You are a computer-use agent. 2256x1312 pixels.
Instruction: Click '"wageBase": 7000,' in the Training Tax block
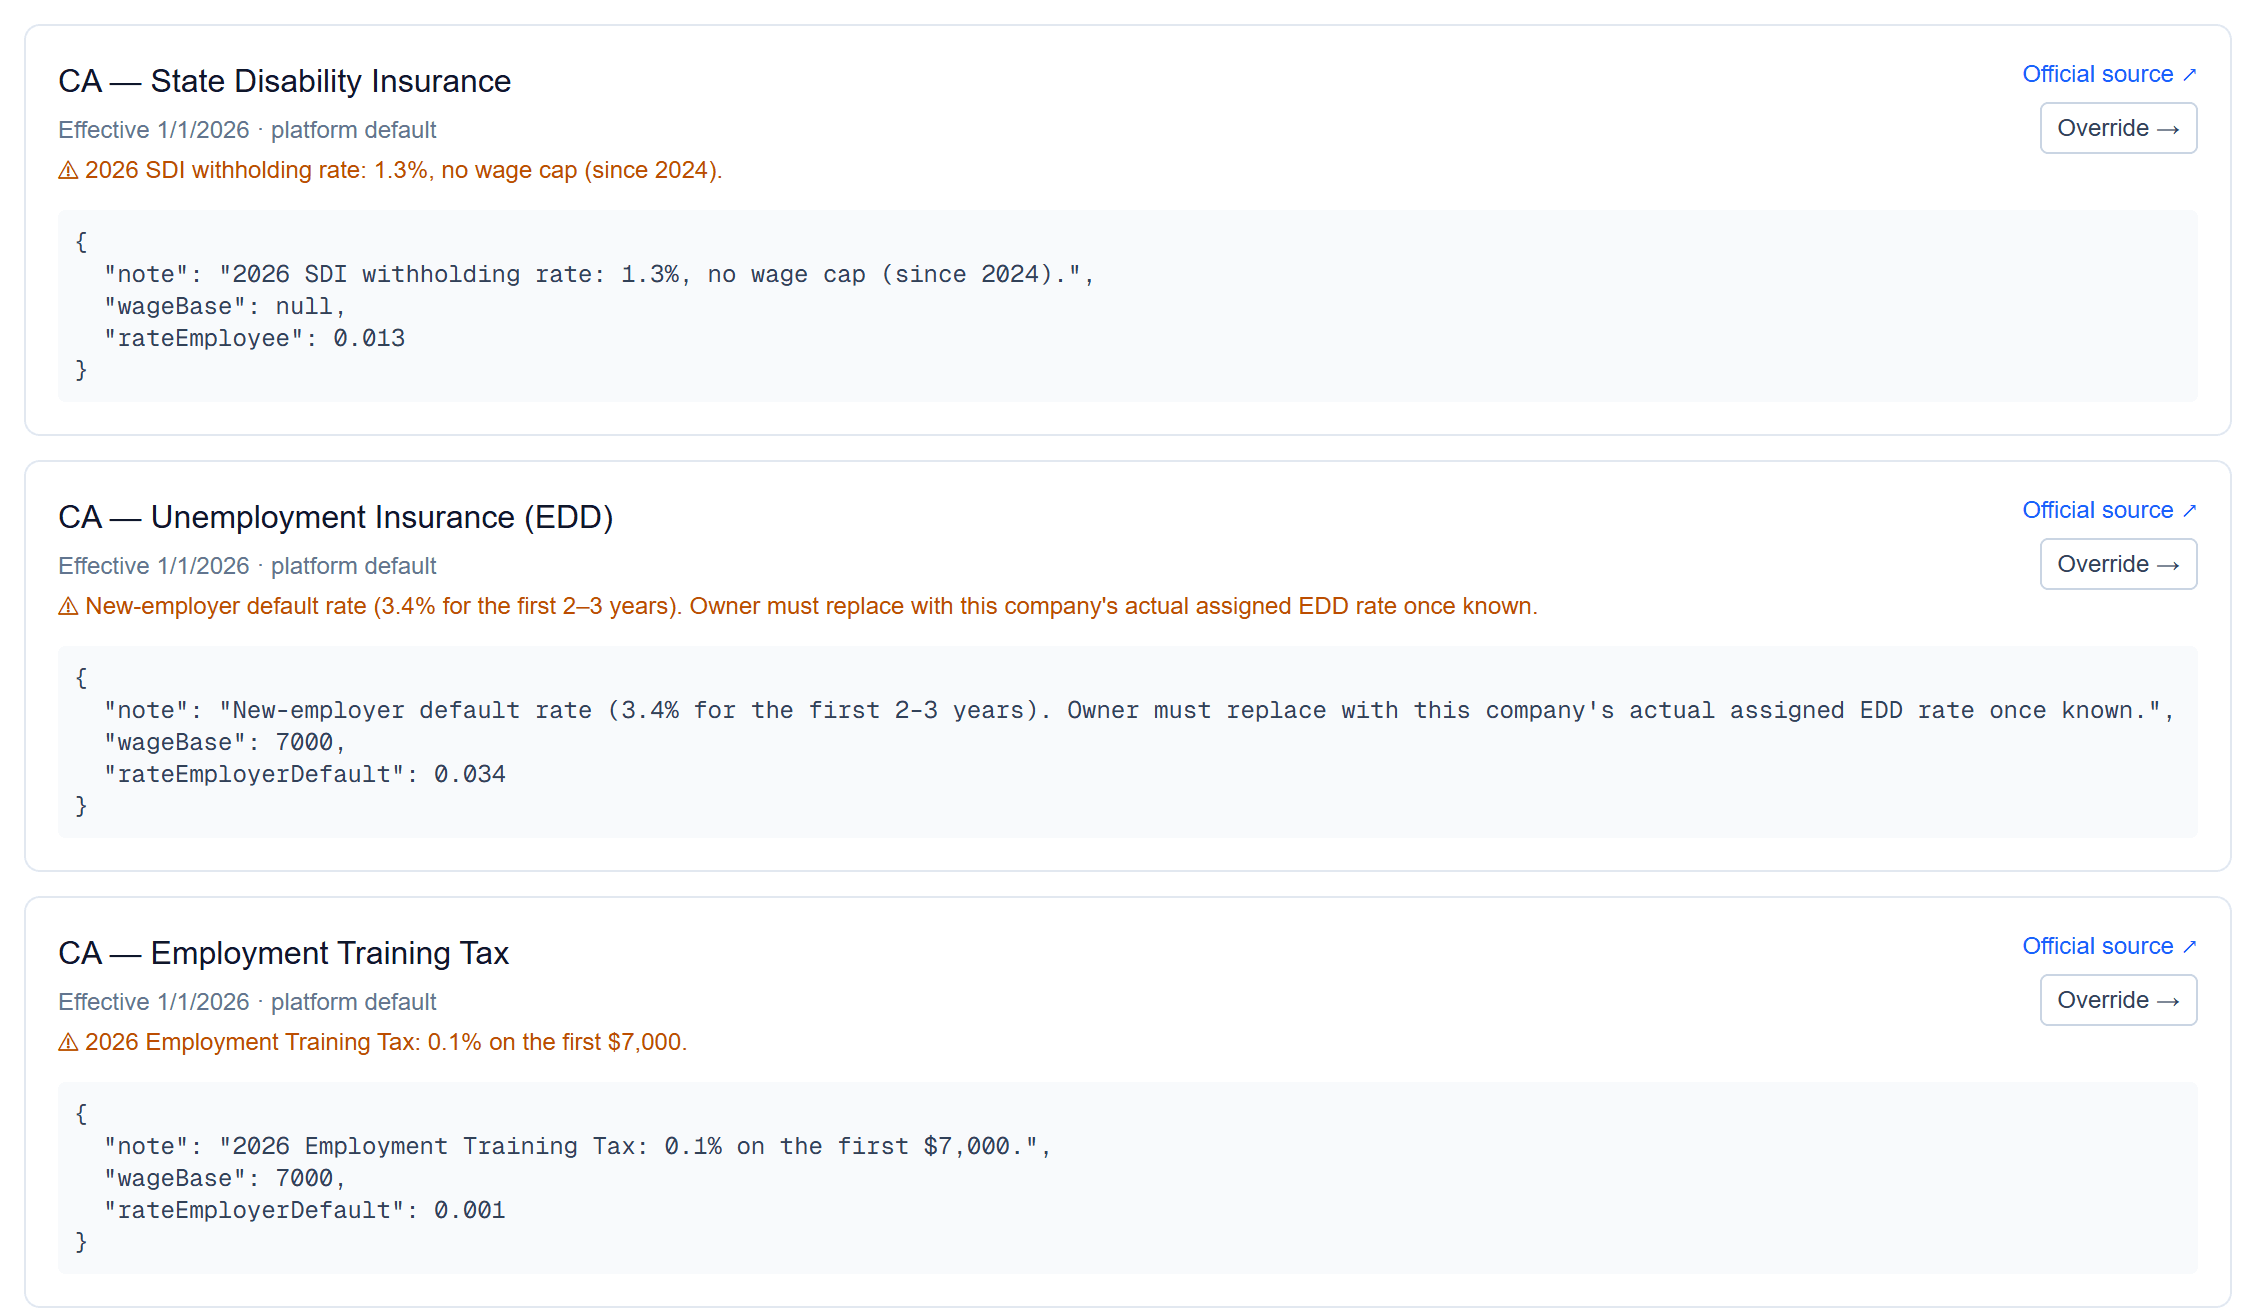point(225,1178)
